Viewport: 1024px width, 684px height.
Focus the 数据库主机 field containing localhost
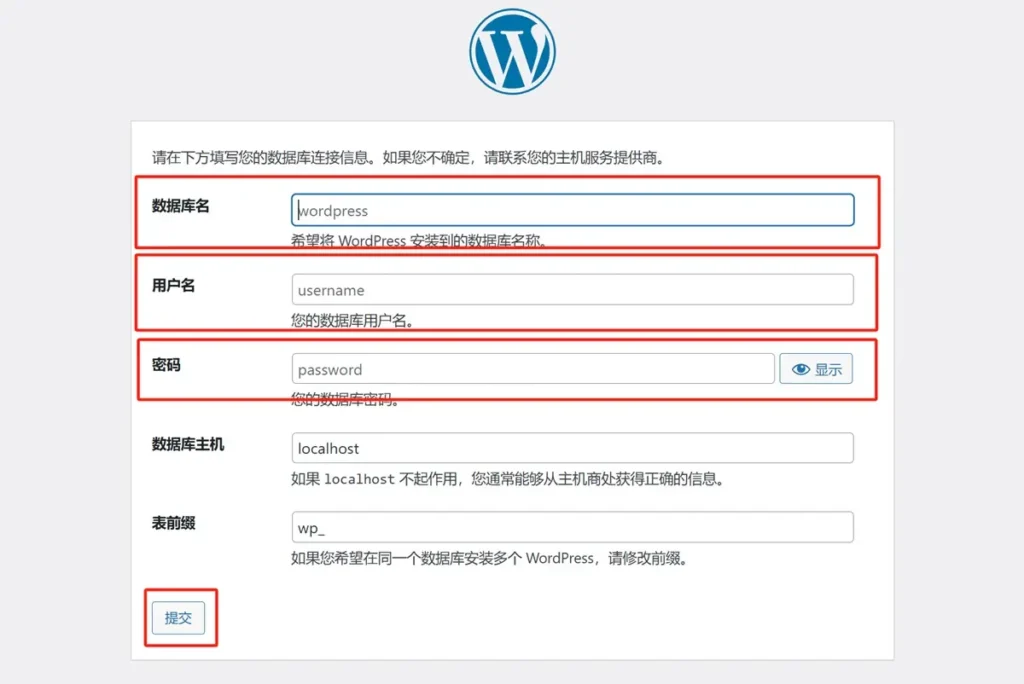point(570,447)
